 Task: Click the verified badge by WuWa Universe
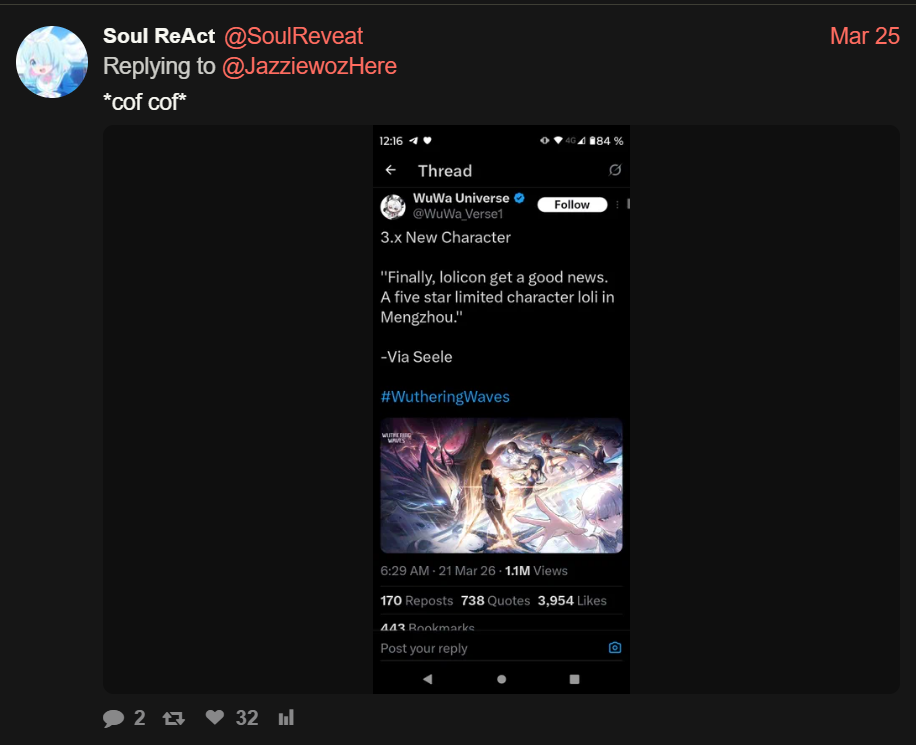click(520, 198)
